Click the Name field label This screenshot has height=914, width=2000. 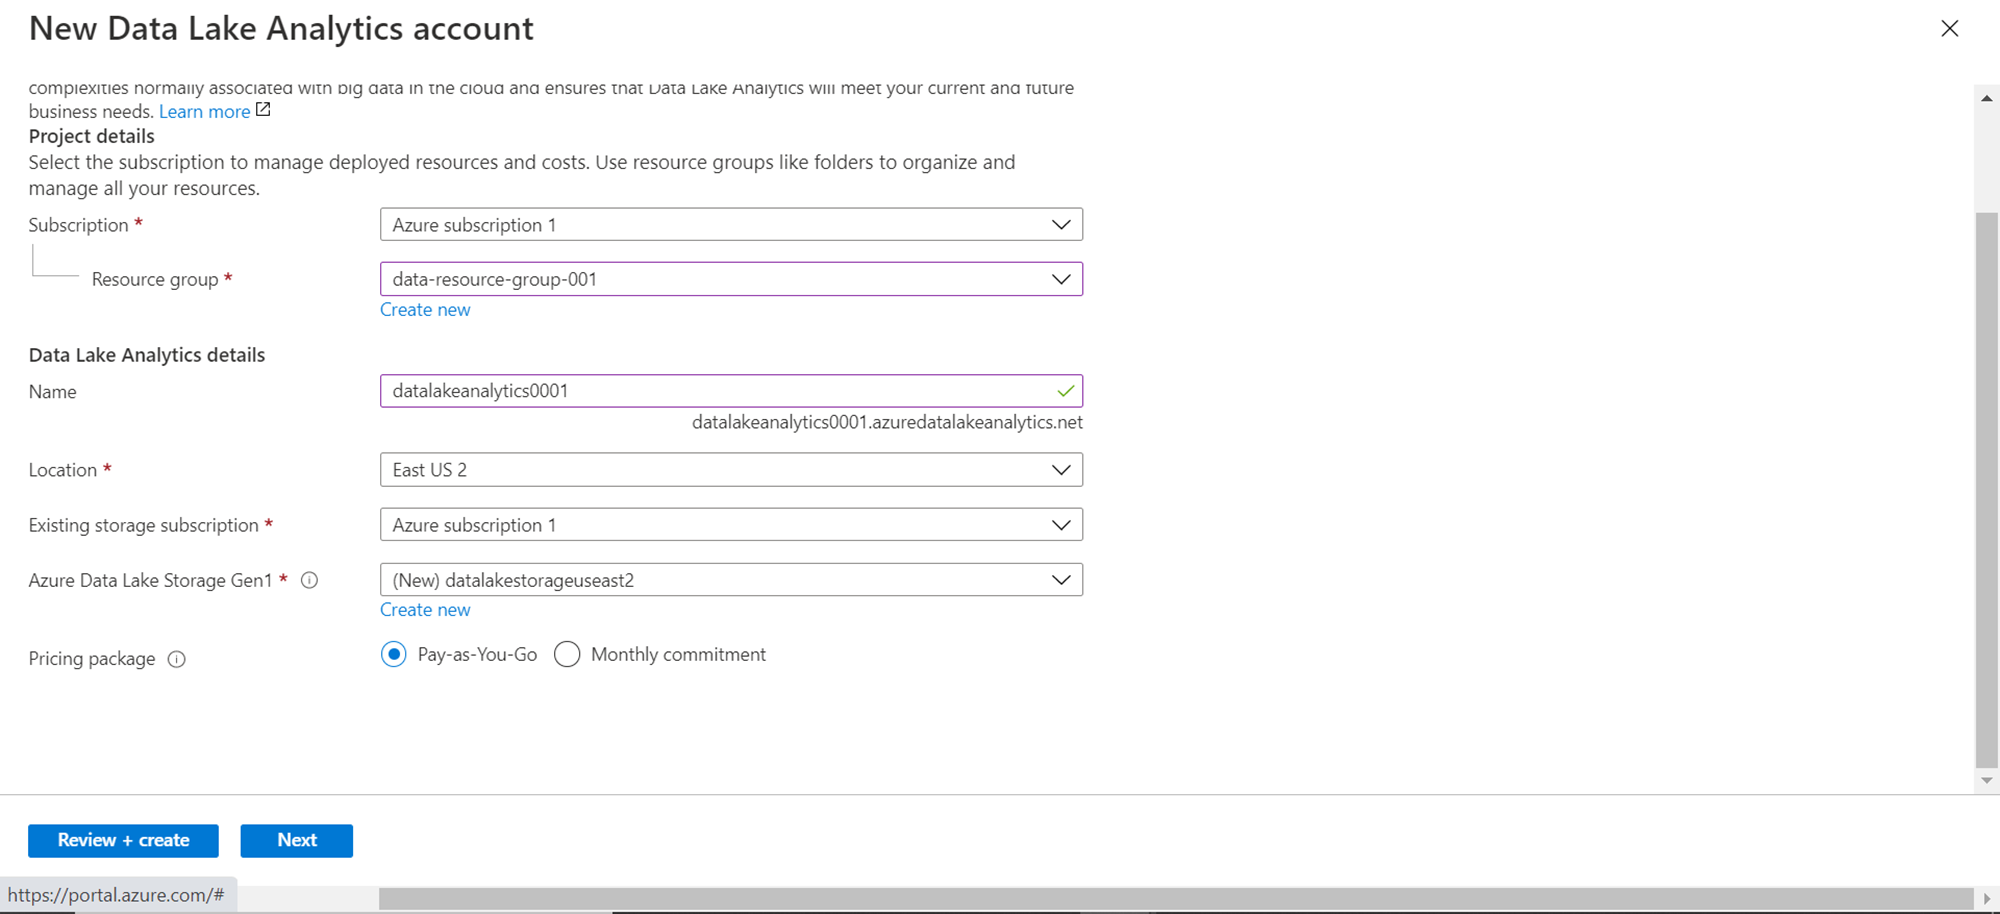tap(53, 392)
